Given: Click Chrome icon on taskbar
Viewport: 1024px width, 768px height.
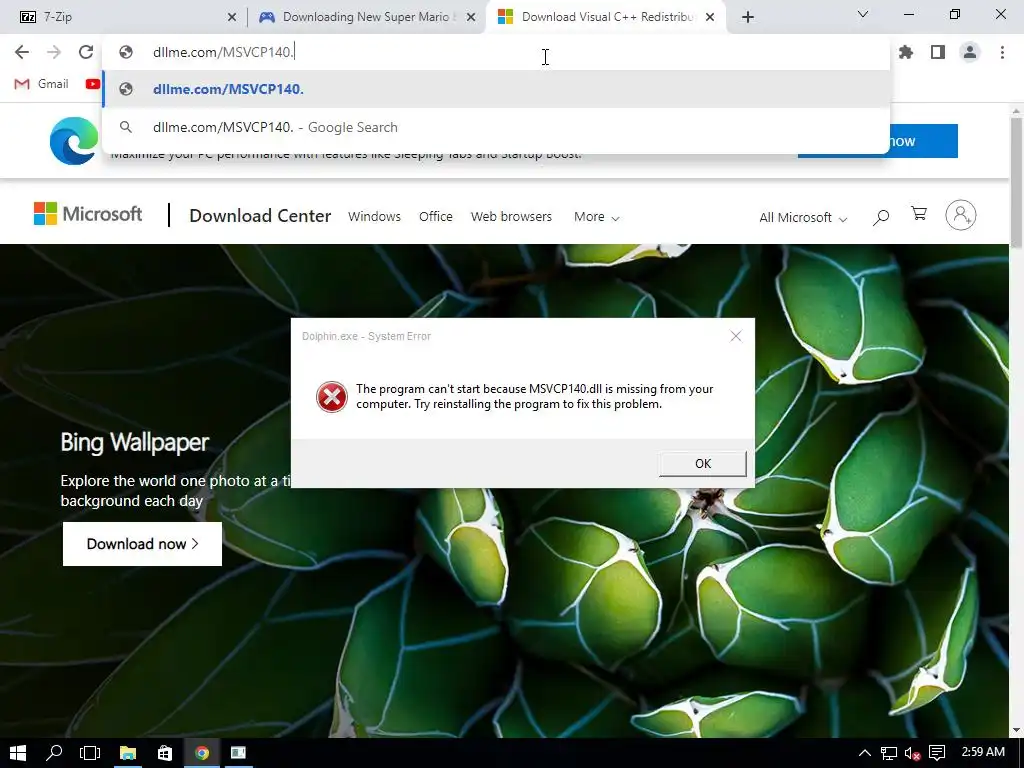Looking at the screenshot, I should point(202,753).
